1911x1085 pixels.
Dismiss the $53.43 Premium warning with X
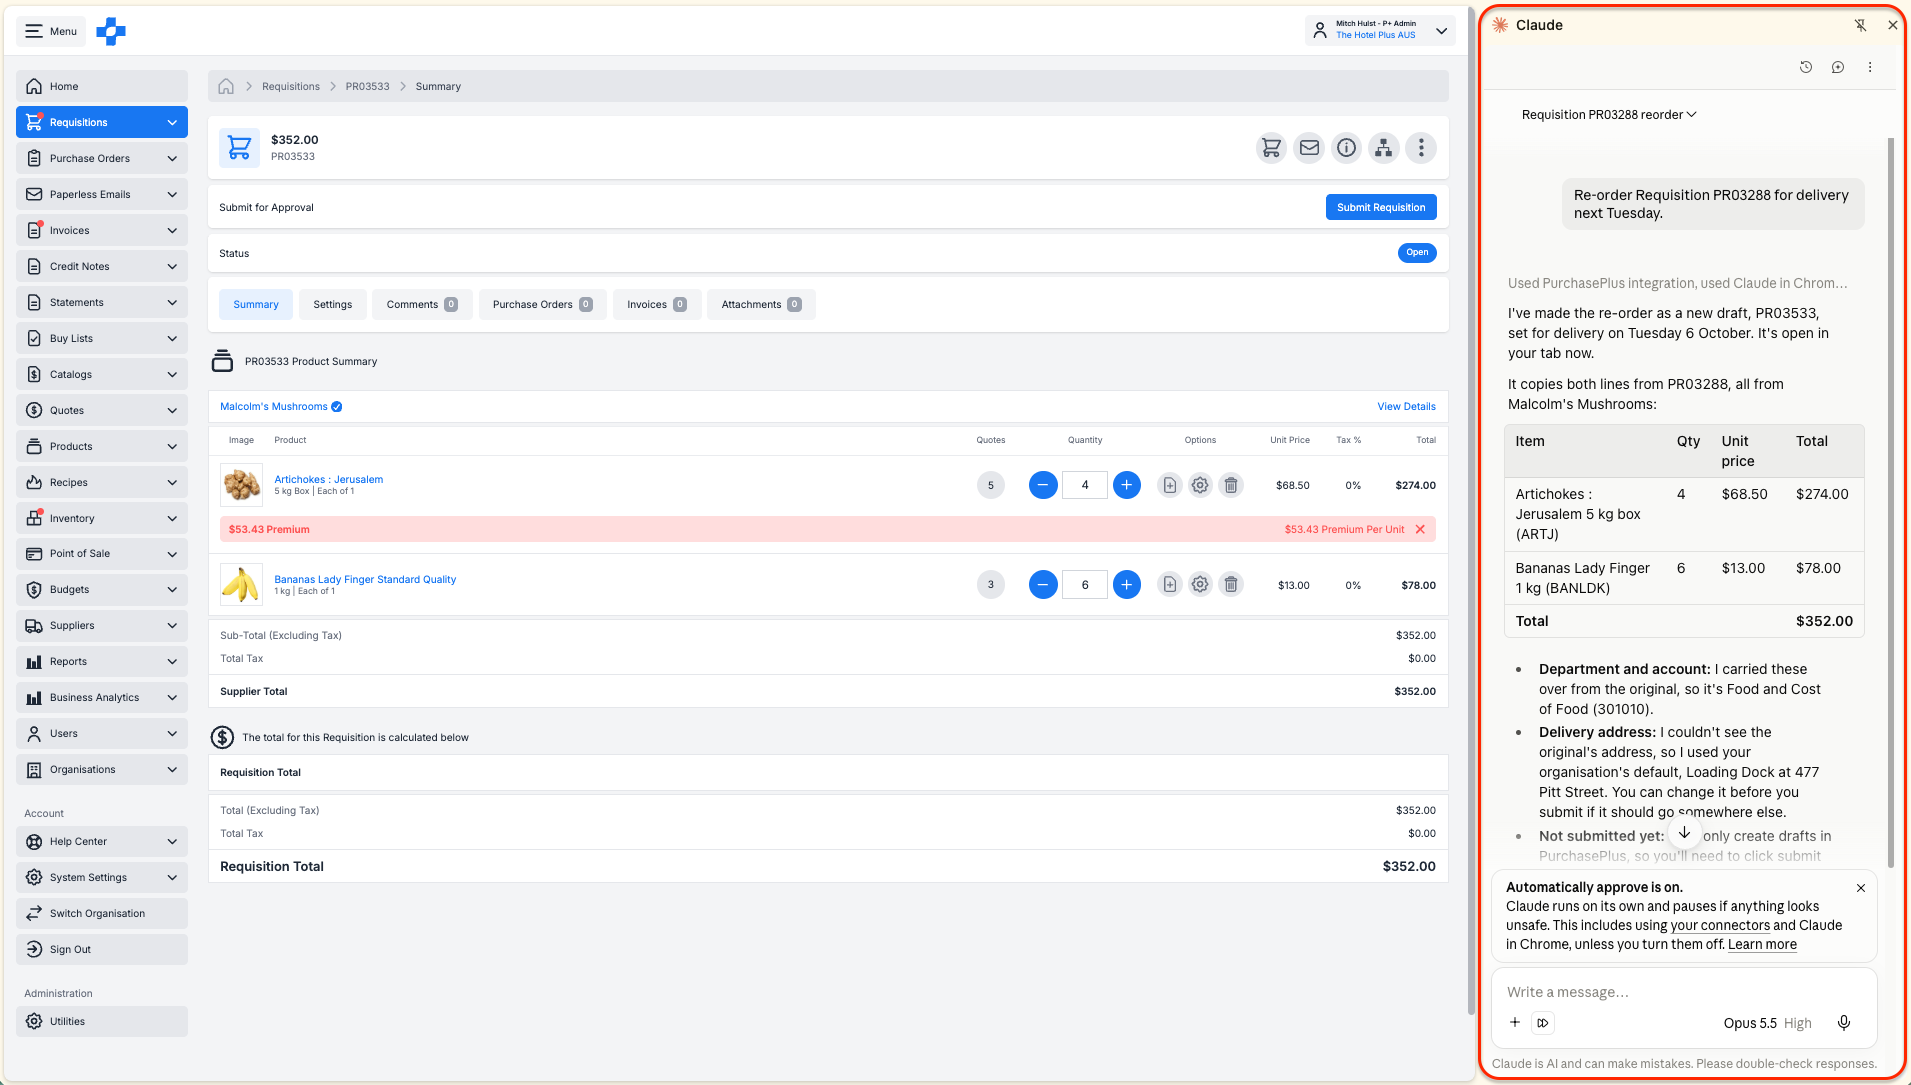point(1420,529)
